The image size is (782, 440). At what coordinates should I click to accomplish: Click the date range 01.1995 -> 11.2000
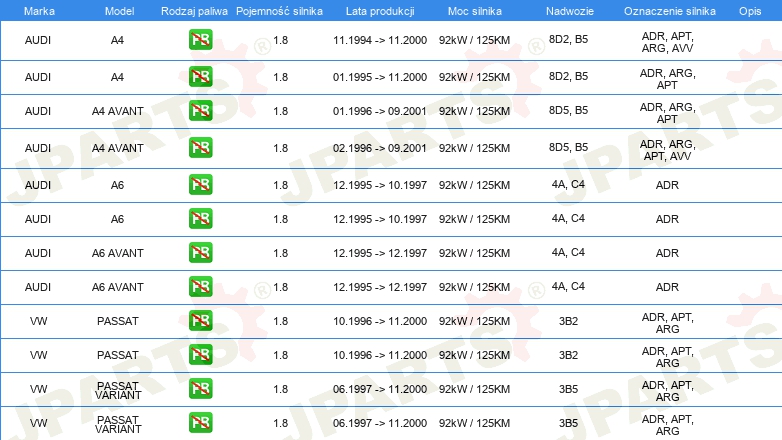click(380, 77)
